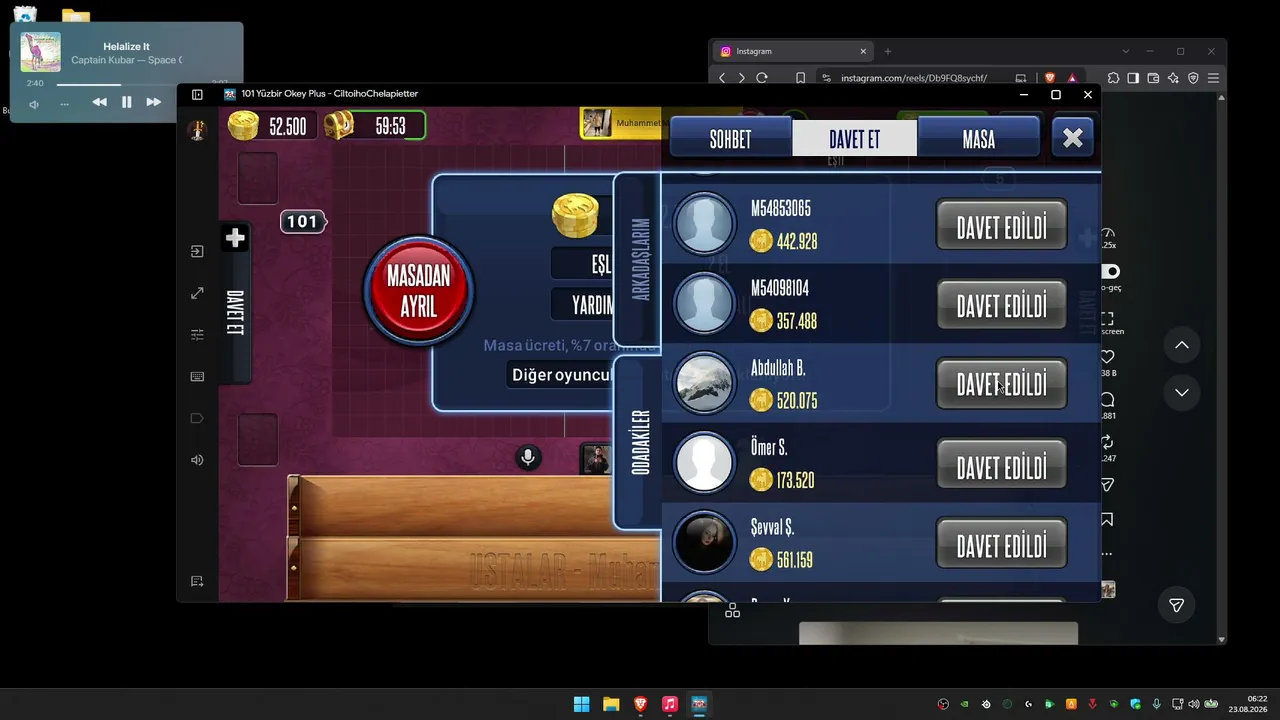
Task: Select the DAVET ET tab
Action: pos(854,139)
